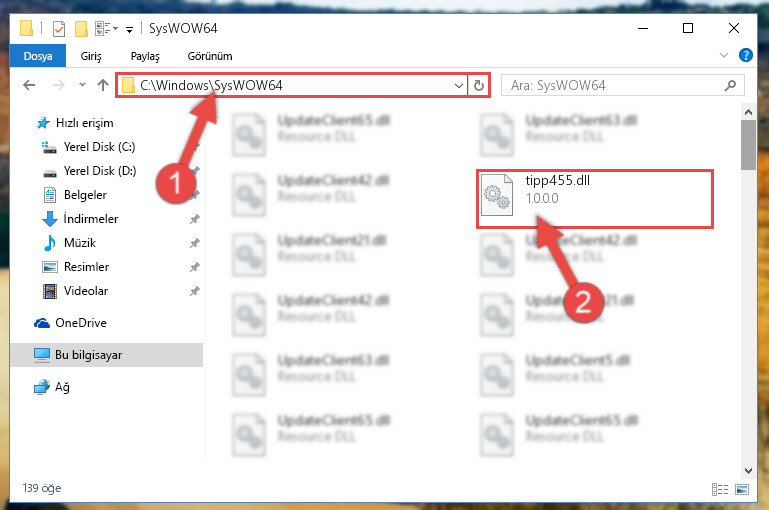Screen dimensions: 769x510
Task: Click the Properties checkmark icon in title bar
Action: click(x=58, y=29)
